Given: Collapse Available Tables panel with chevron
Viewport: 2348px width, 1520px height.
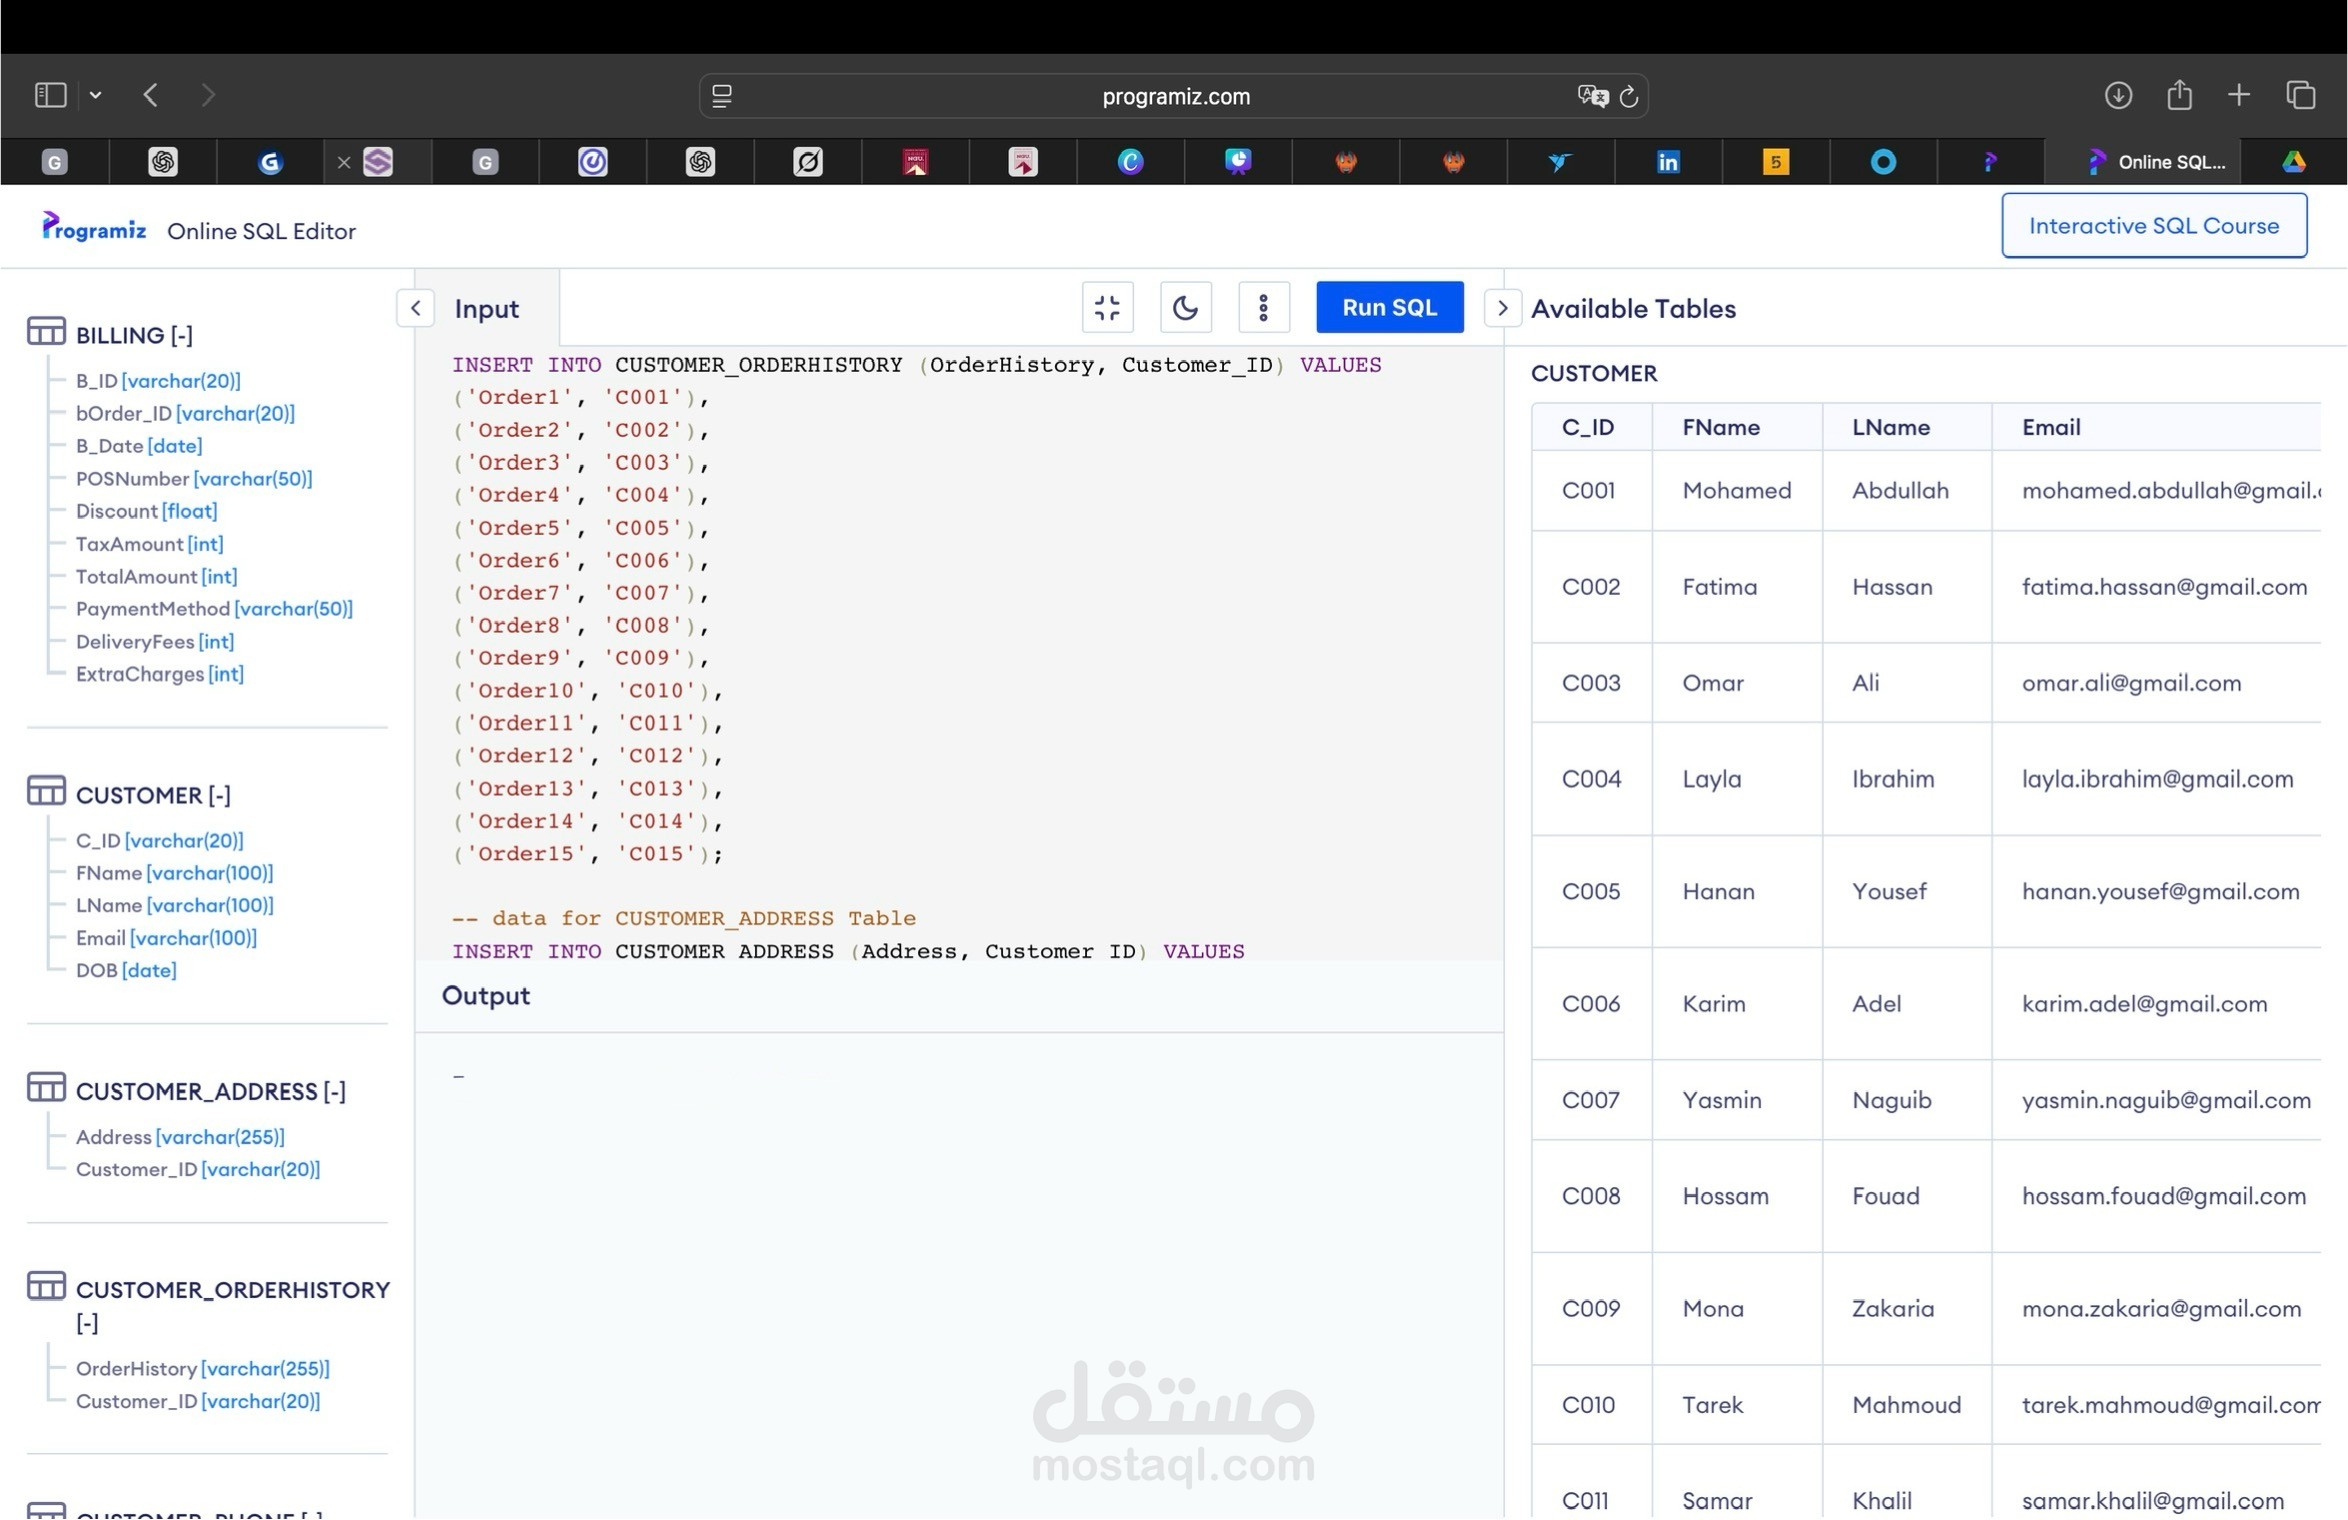Looking at the screenshot, I should (1501, 308).
